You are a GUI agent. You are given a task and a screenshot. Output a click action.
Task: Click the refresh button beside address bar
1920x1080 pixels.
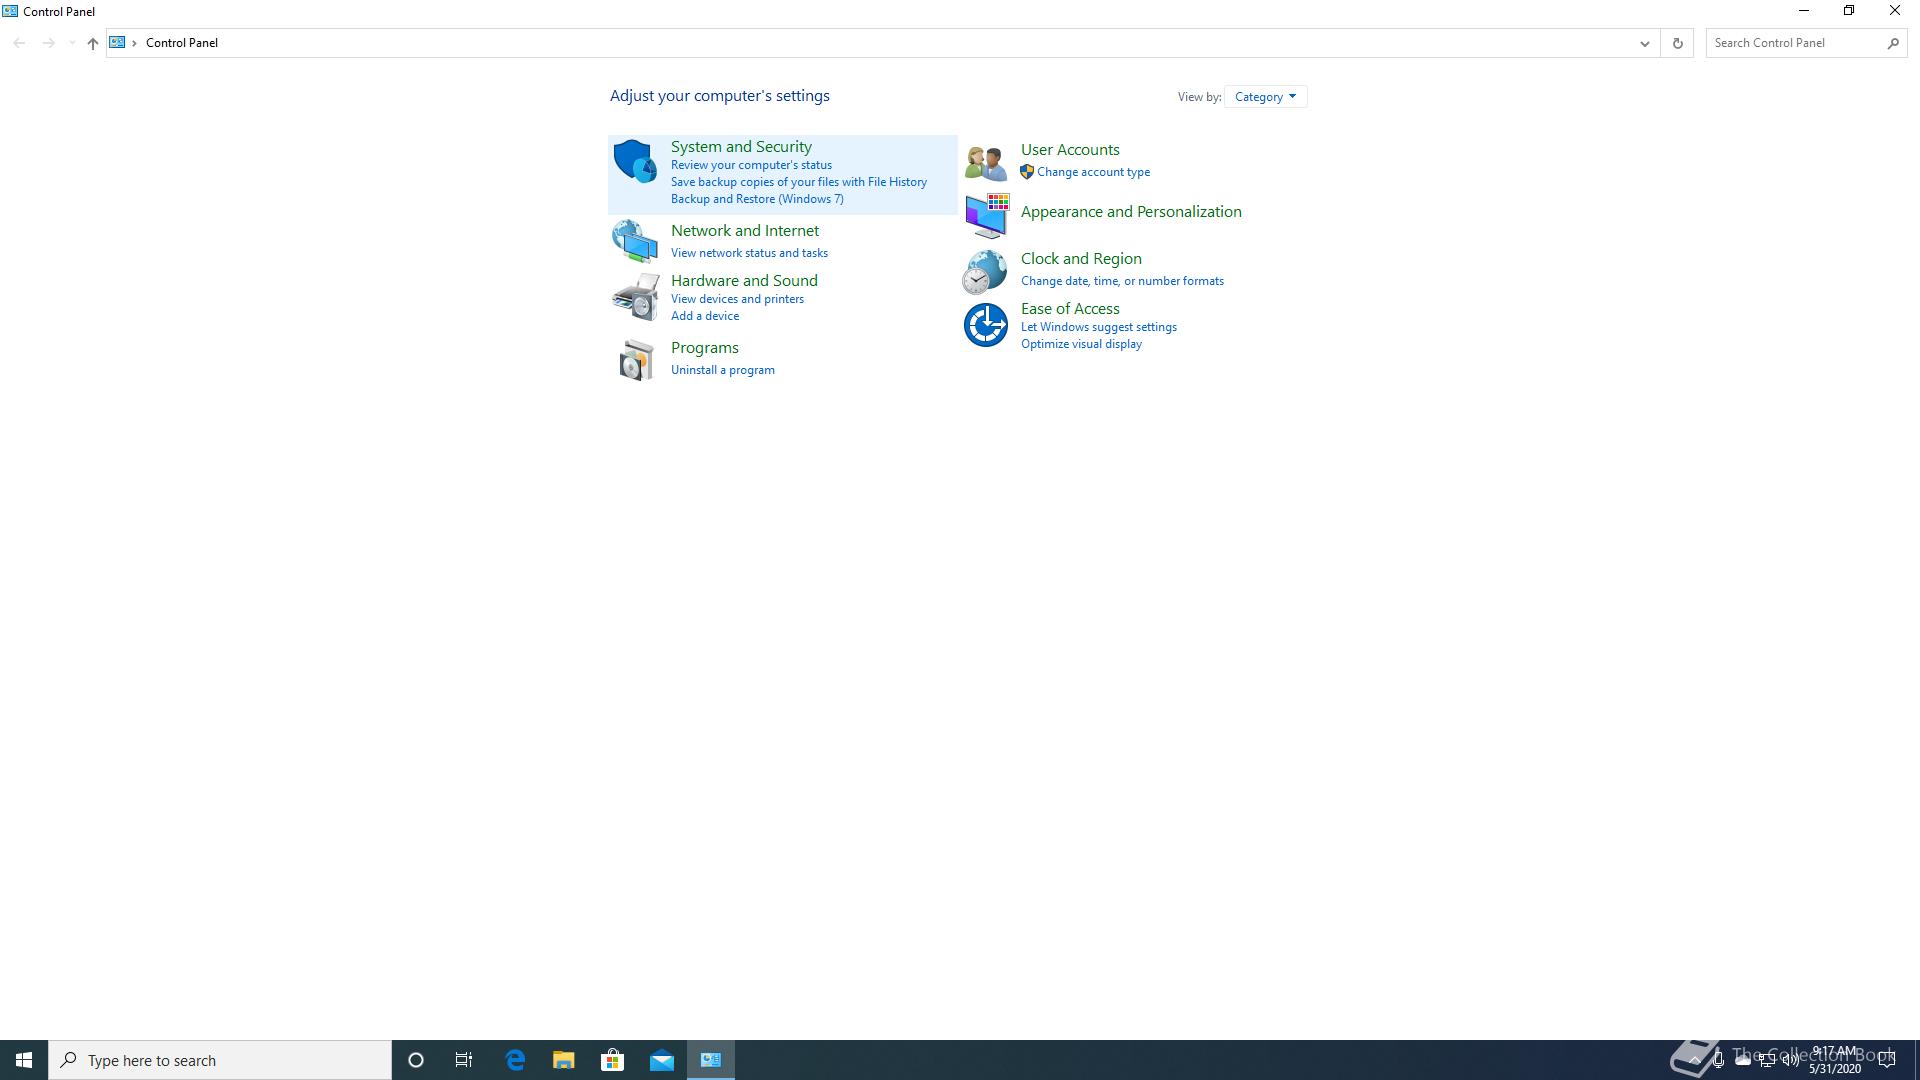(1677, 43)
